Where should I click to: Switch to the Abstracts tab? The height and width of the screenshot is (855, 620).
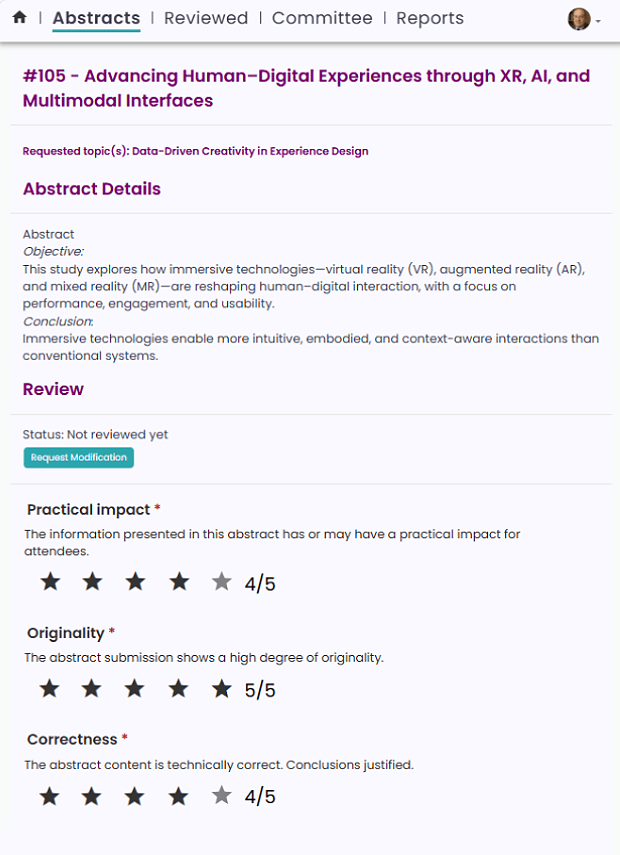[x=96, y=18]
